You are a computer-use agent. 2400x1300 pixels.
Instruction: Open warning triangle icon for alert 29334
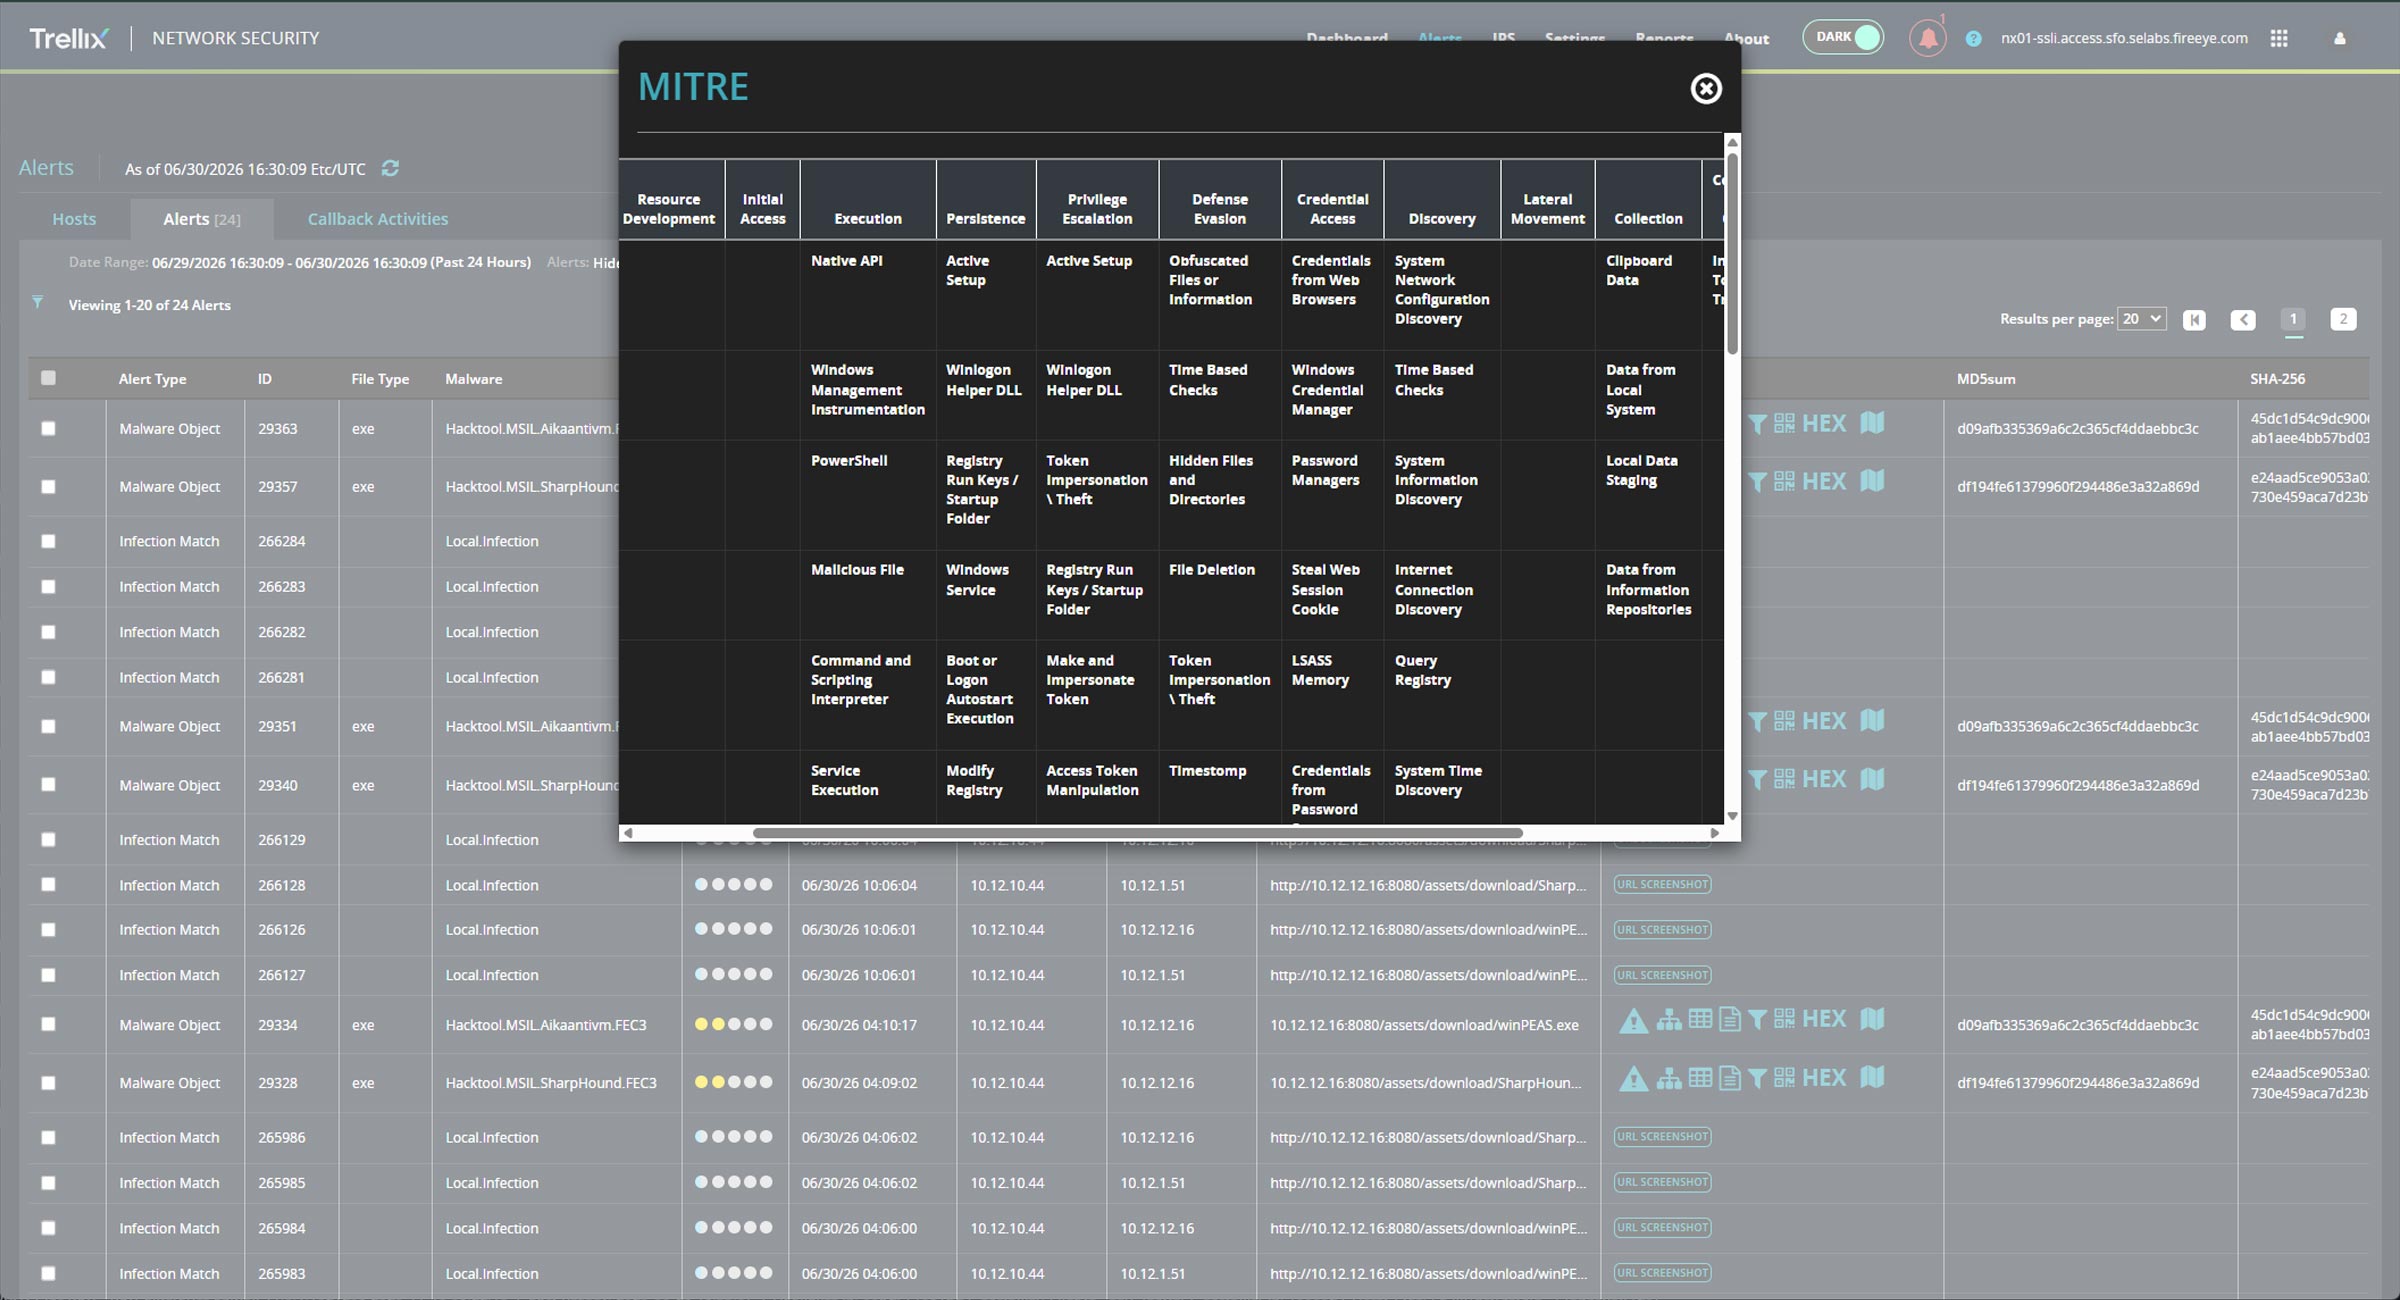click(x=1633, y=1021)
